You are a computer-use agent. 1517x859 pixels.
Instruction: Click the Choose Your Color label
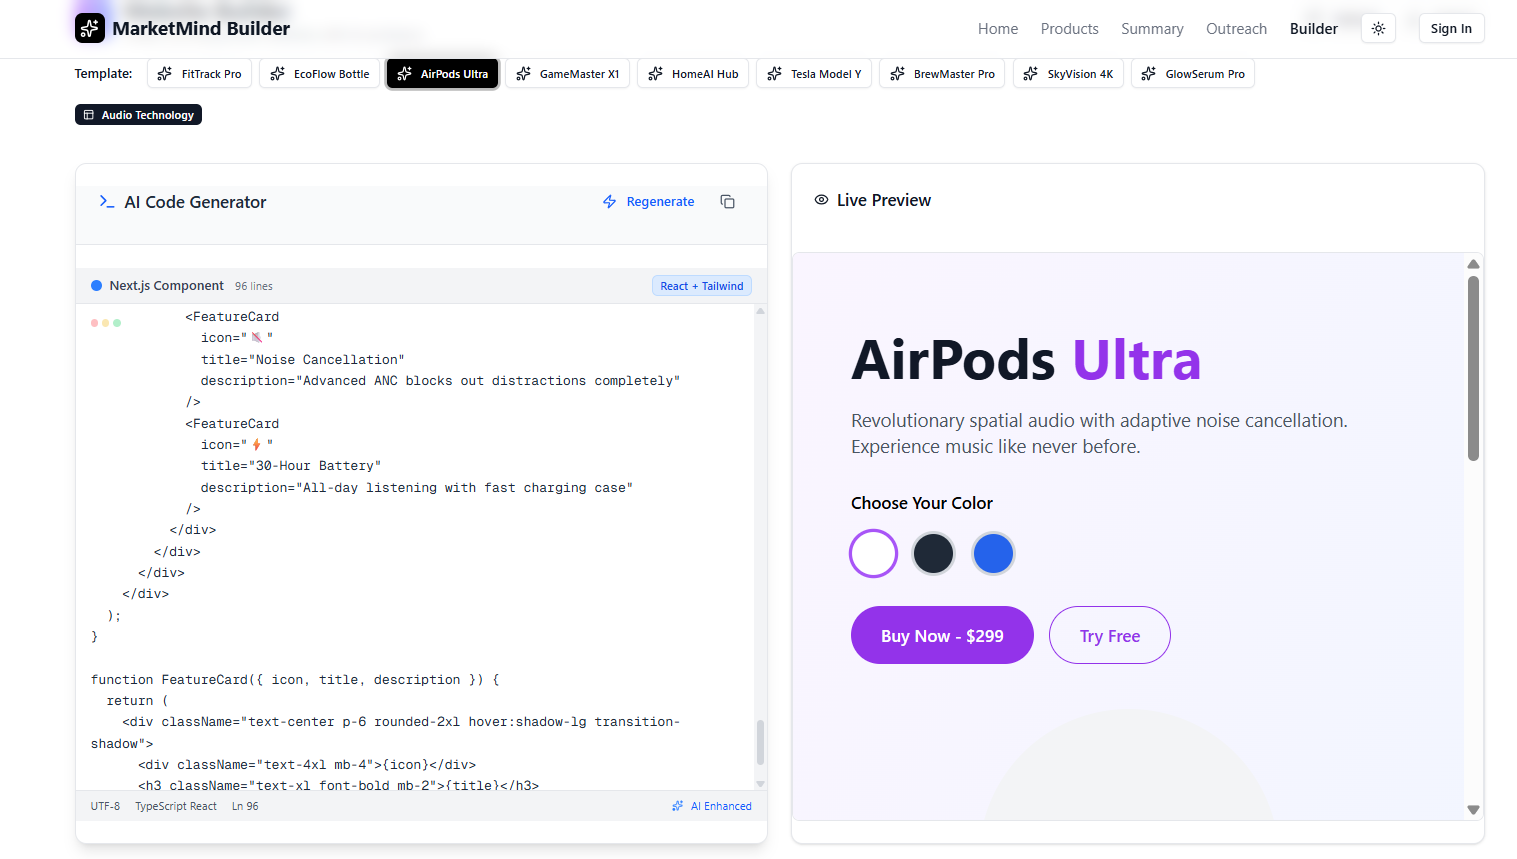click(922, 503)
